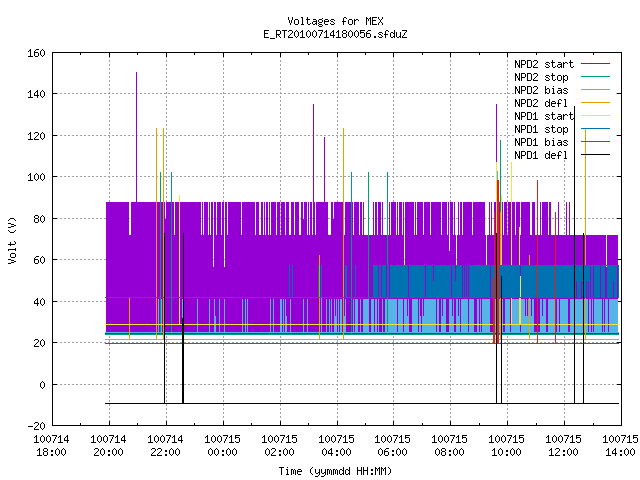This screenshot has width=640, height=480.
Task: Click the red NPD1 bias baseline at 20 V
Action: tap(362, 343)
